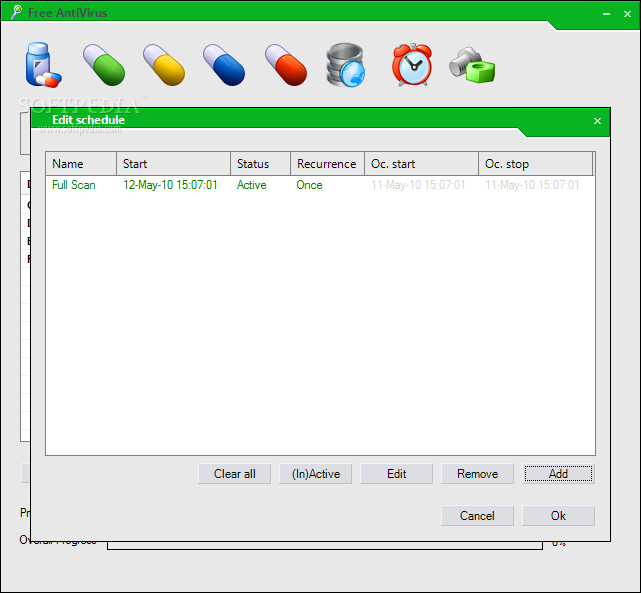
Task: Select the green pill icon
Action: 104,65
